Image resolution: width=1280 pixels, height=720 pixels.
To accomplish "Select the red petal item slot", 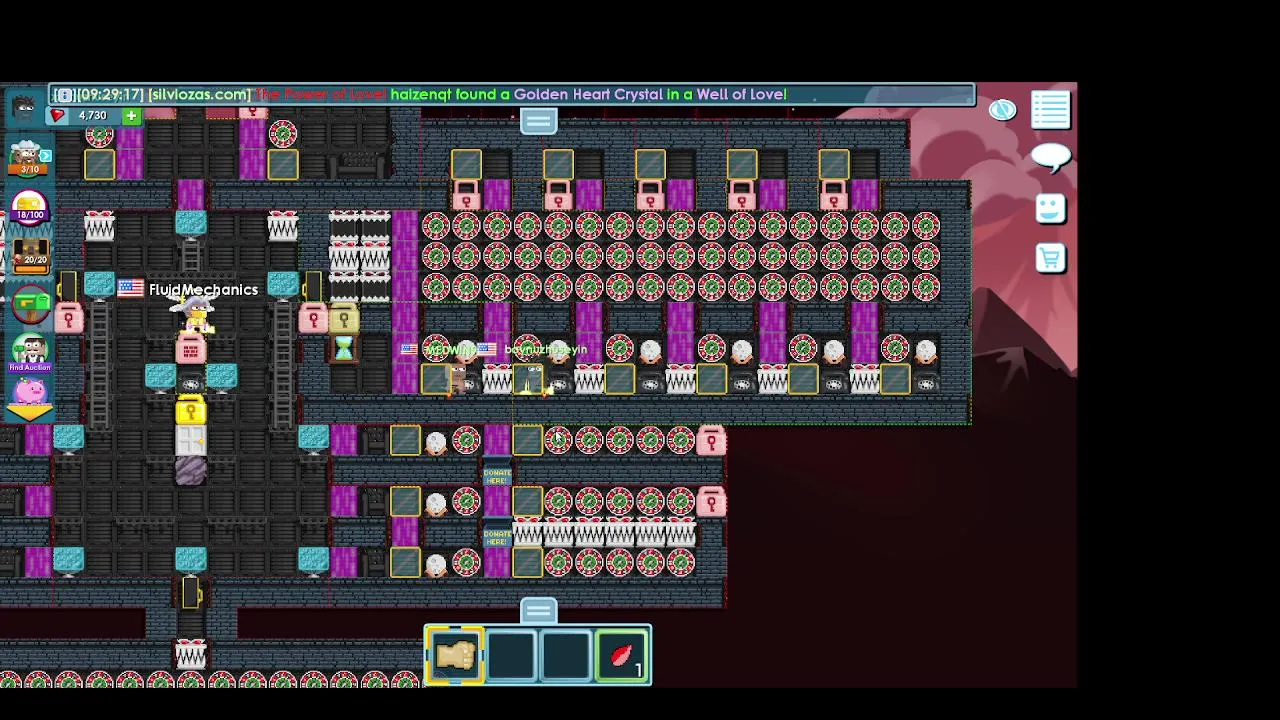I will coord(622,656).
